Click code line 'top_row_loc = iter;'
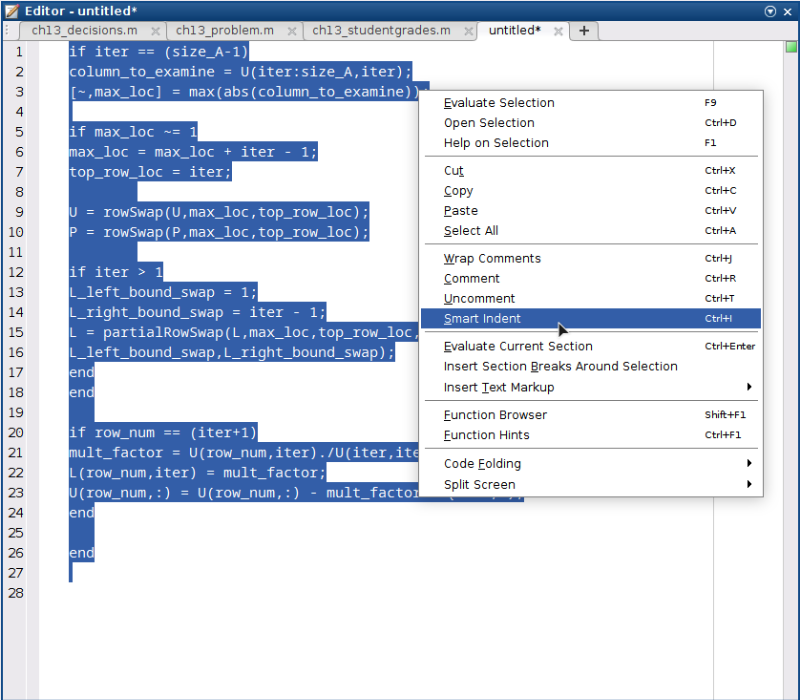 151,172
